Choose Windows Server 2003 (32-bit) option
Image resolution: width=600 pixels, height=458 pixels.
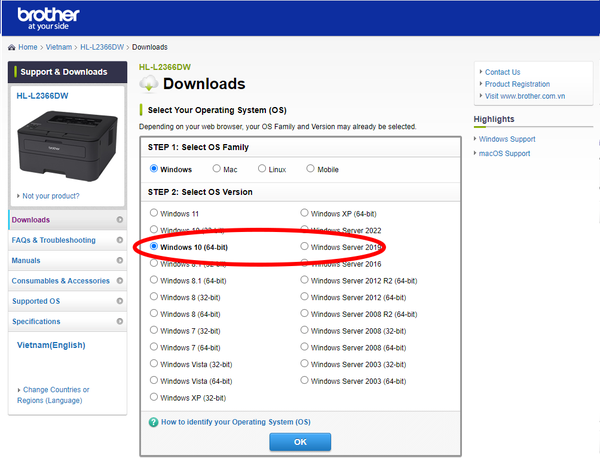[x=304, y=363]
